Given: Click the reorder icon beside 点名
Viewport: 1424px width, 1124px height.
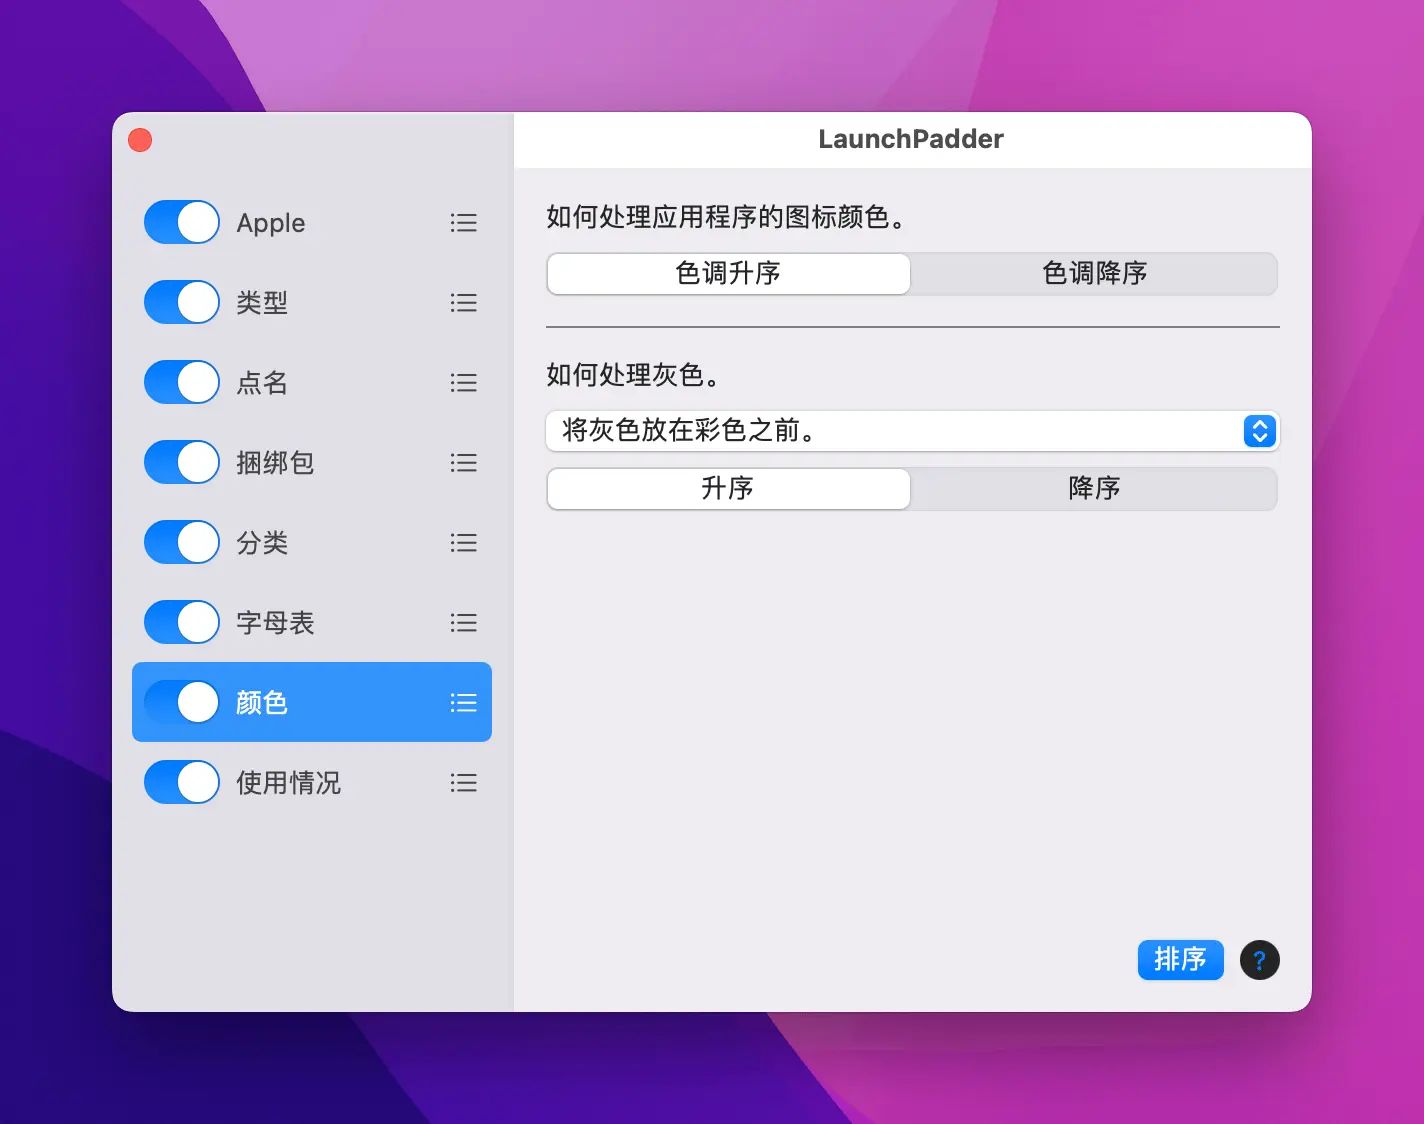Looking at the screenshot, I should 463,383.
